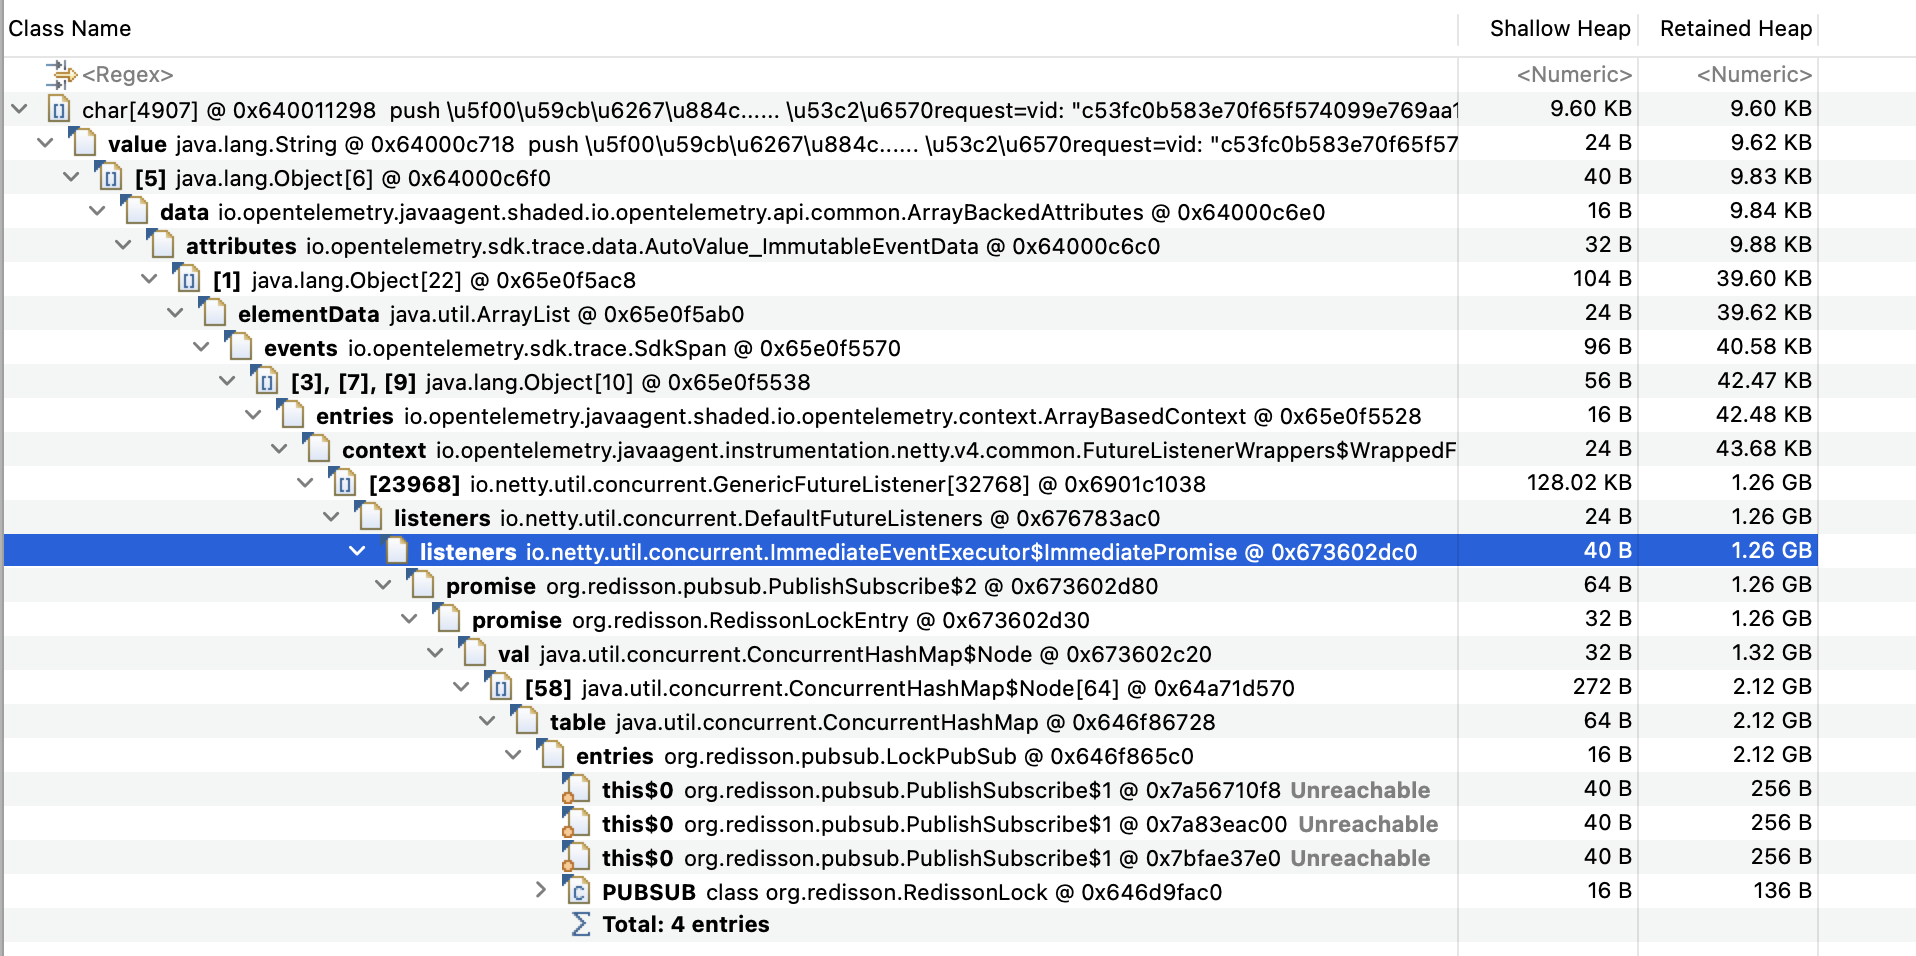This screenshot has width=1916, height=956.
Task: Collapse the attributes AutoValue_ImmutableEventData row
Action: [x=123, y=244]
